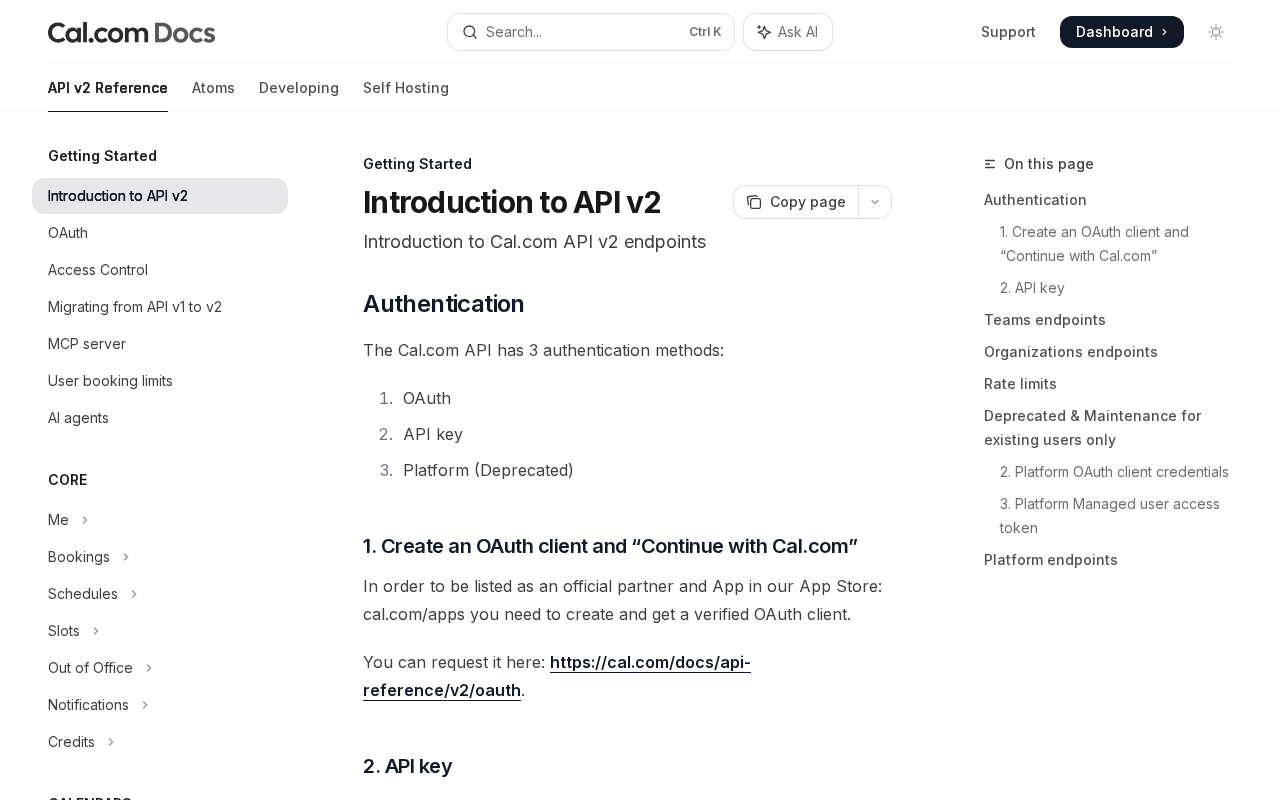Follow the api-reference/v2/oauth link
Image resolution: width=1280 pixels, height=800 pixels.
coord(556,676)
